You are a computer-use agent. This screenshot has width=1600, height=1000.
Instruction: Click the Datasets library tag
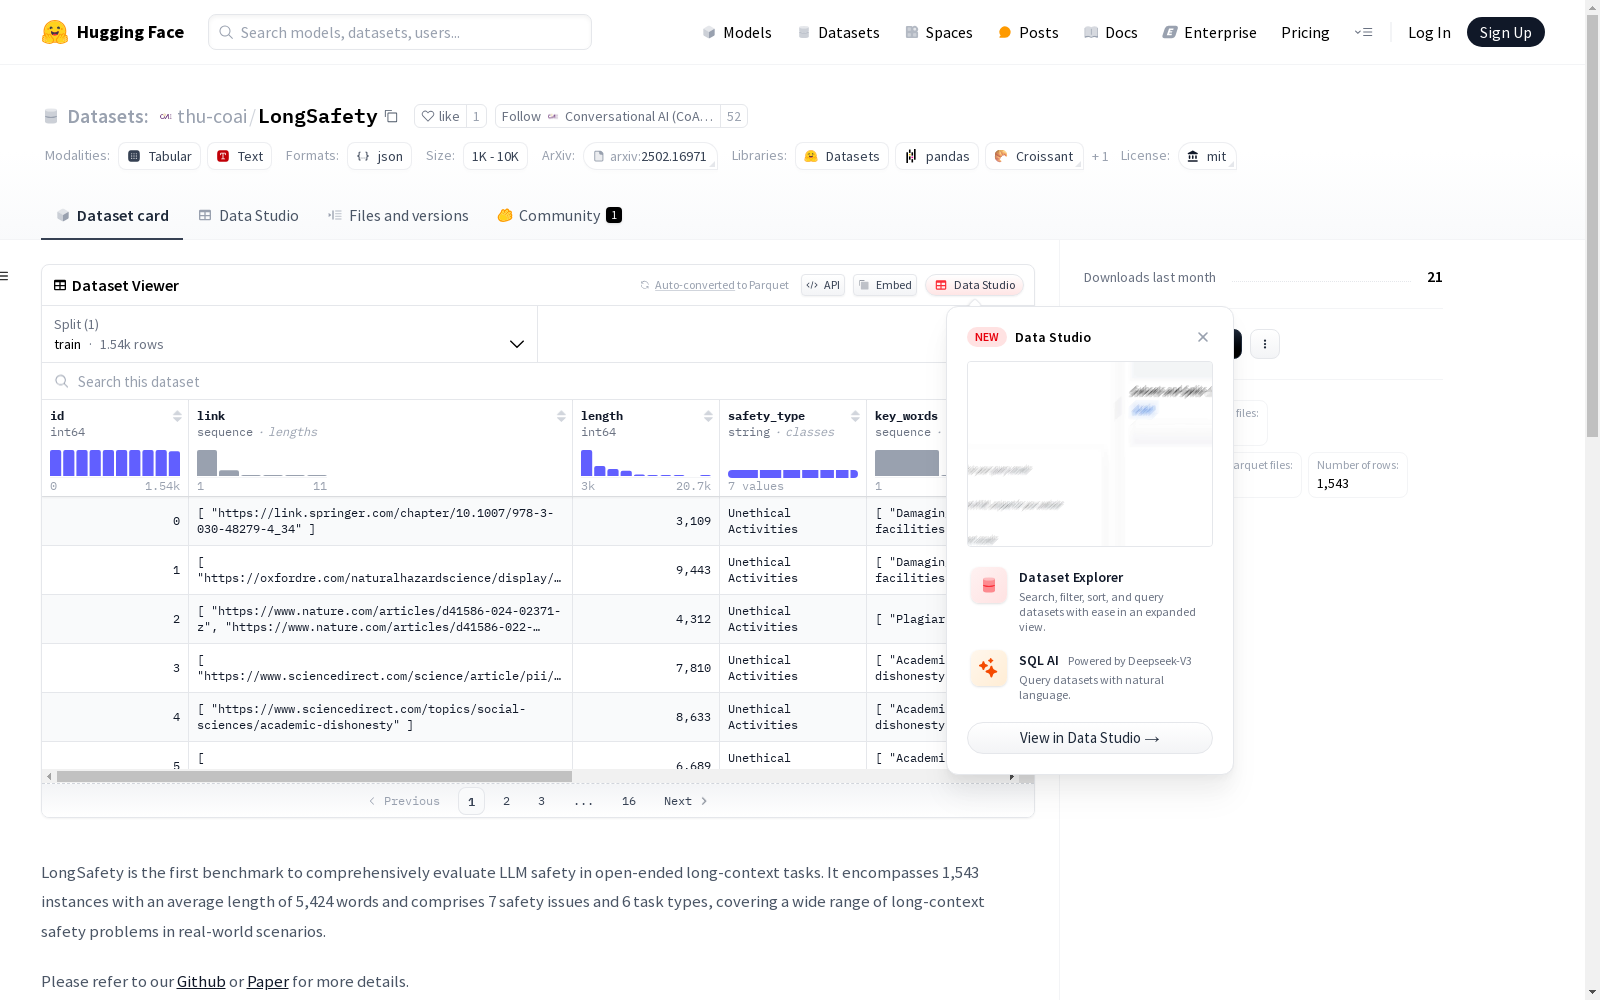pos(842,156)
